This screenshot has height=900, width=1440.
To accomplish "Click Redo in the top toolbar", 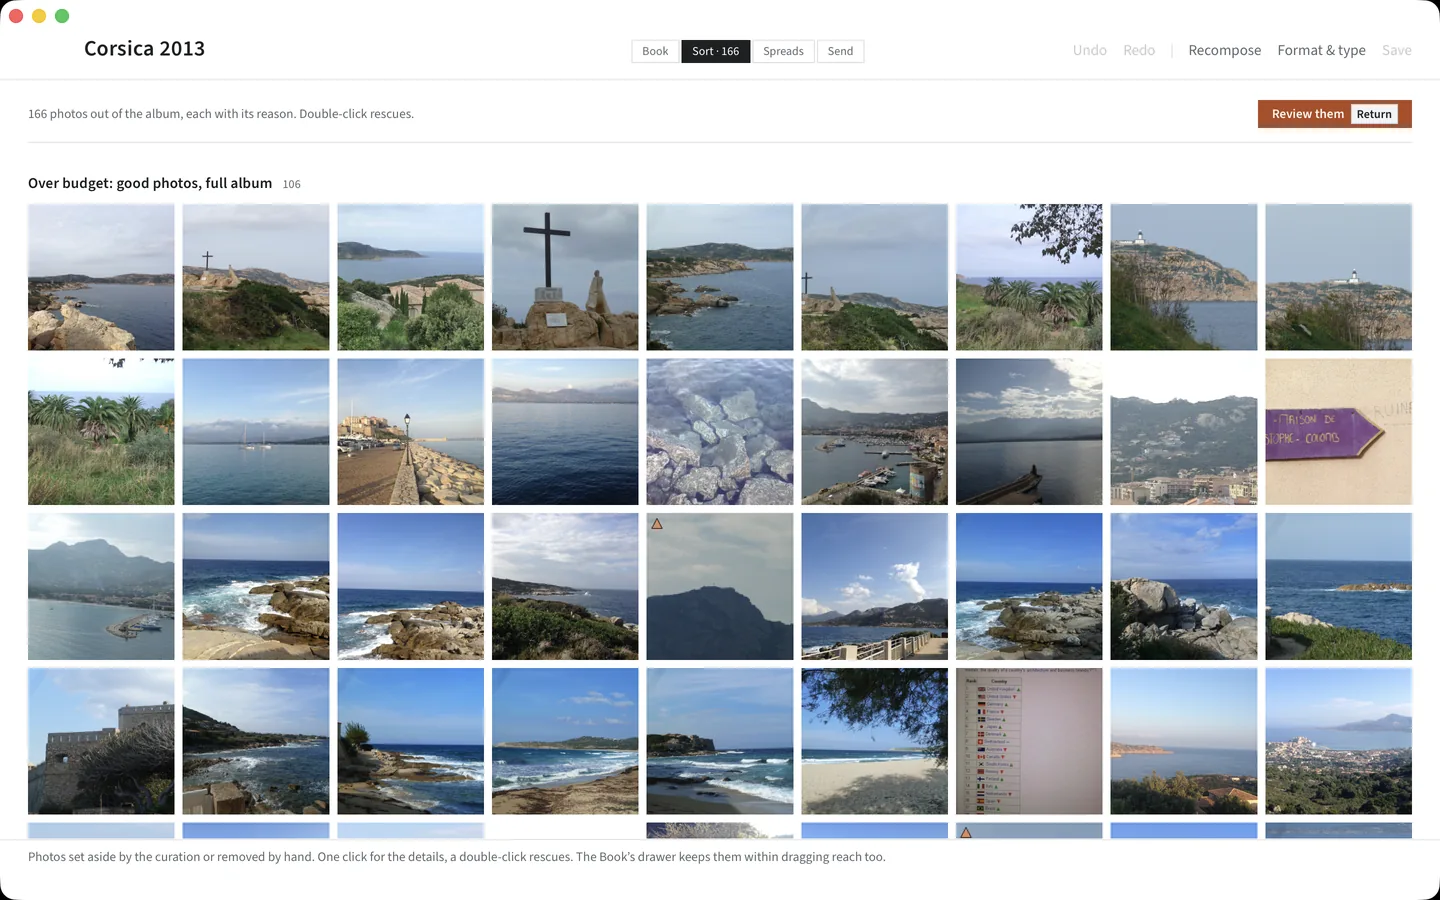I will pyautogui.click(x=1139, y=50).
